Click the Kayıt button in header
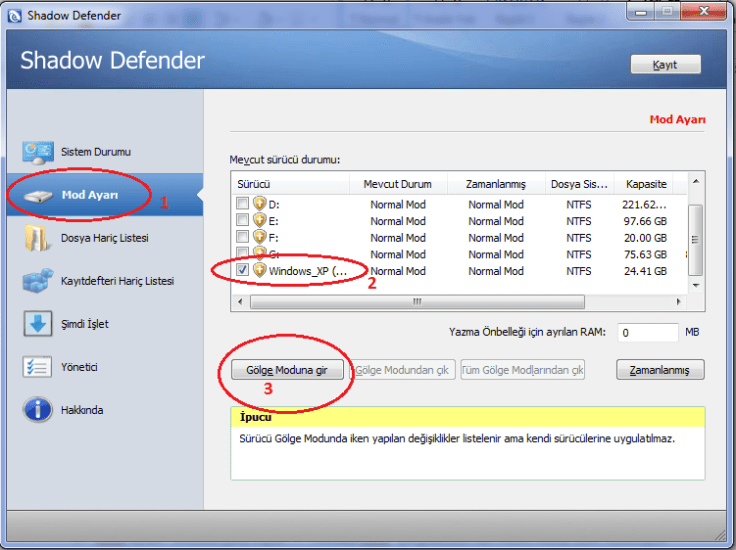Screen dimensions: 736x550 (665, 64)
